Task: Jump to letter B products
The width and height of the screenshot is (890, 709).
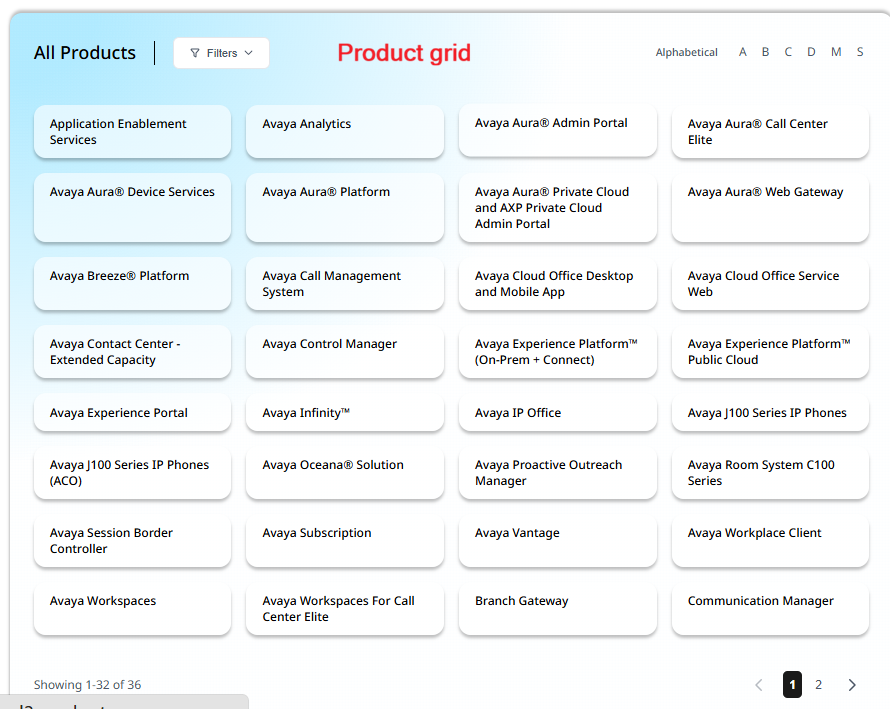Action: tap(765, 52)
